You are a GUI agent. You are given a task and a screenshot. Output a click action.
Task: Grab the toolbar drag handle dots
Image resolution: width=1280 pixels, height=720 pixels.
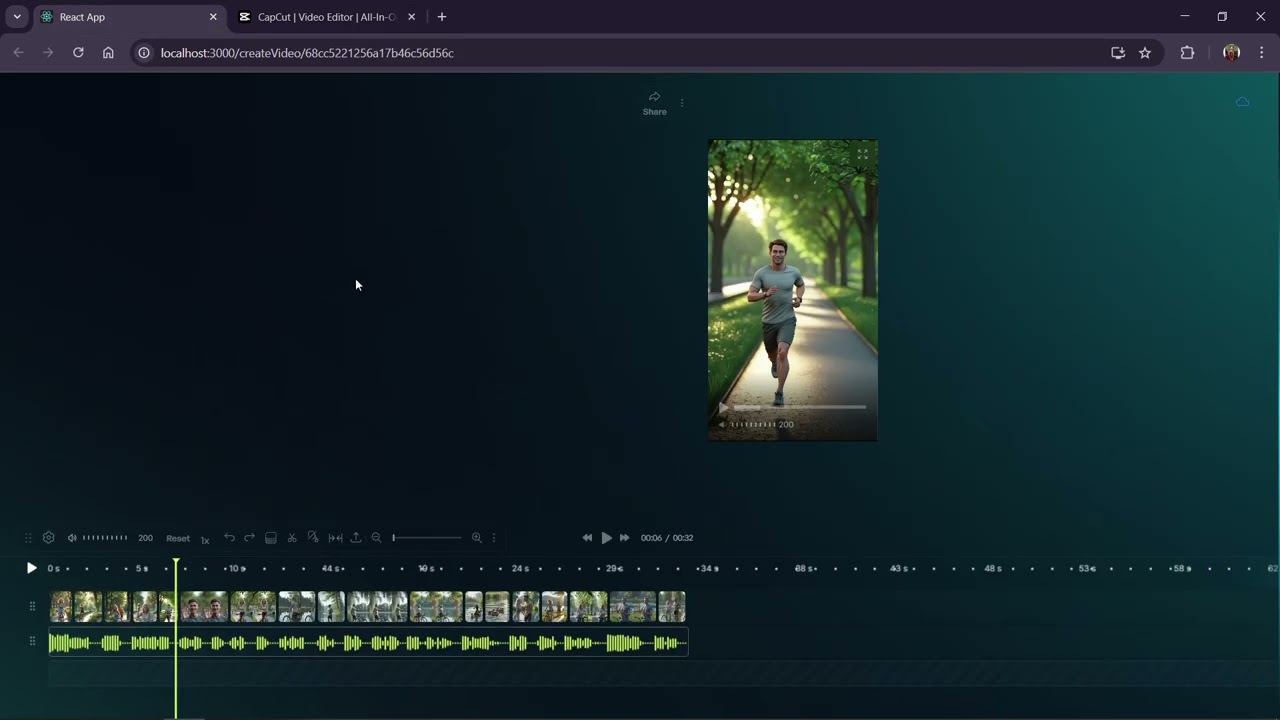pos(28,538)
